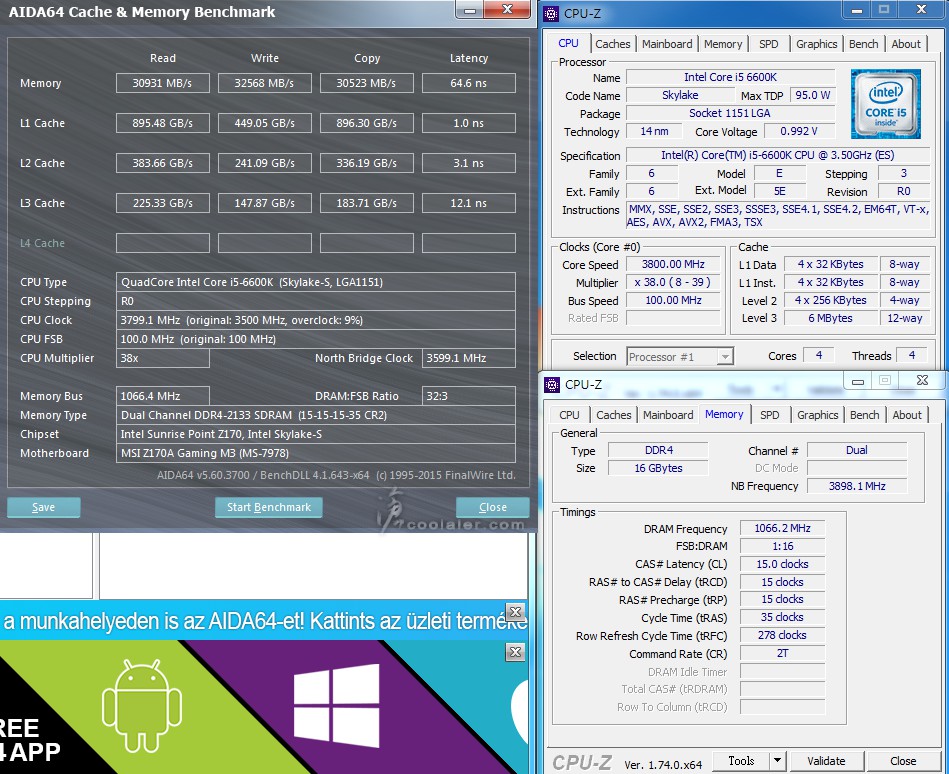Open the Graphics tab in the lower CPU-Z window

[818, 415]
